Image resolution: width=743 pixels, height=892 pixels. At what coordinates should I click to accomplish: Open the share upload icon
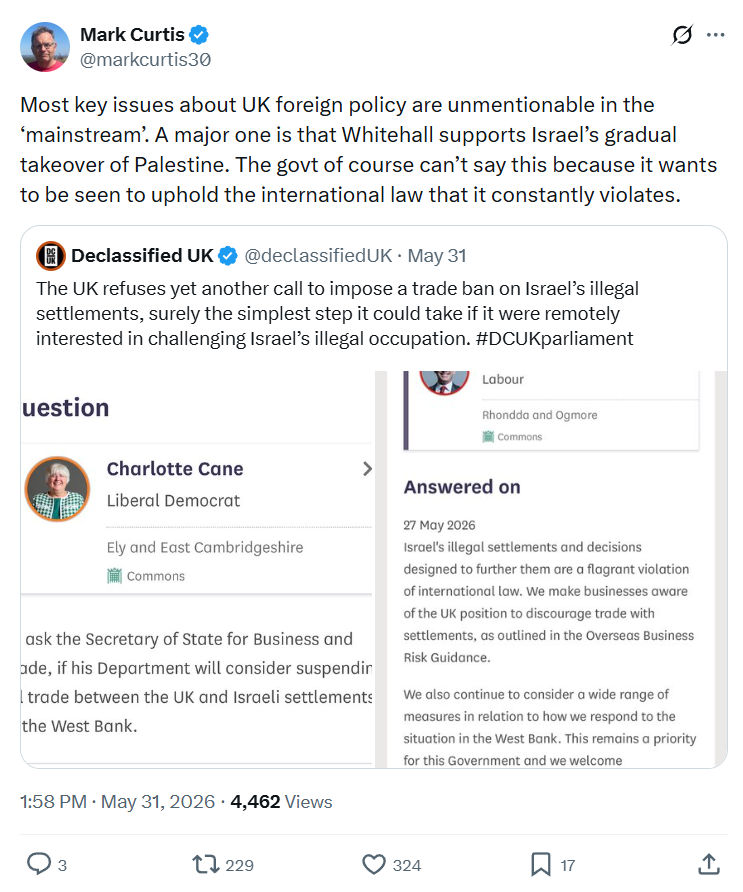coord(708,864)
